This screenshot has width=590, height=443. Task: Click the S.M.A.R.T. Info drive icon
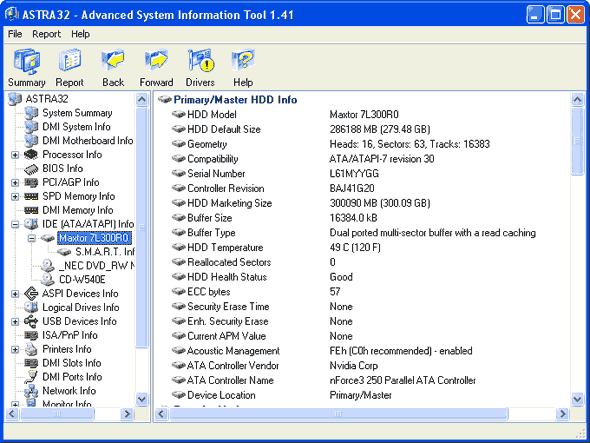coord(64,252)
